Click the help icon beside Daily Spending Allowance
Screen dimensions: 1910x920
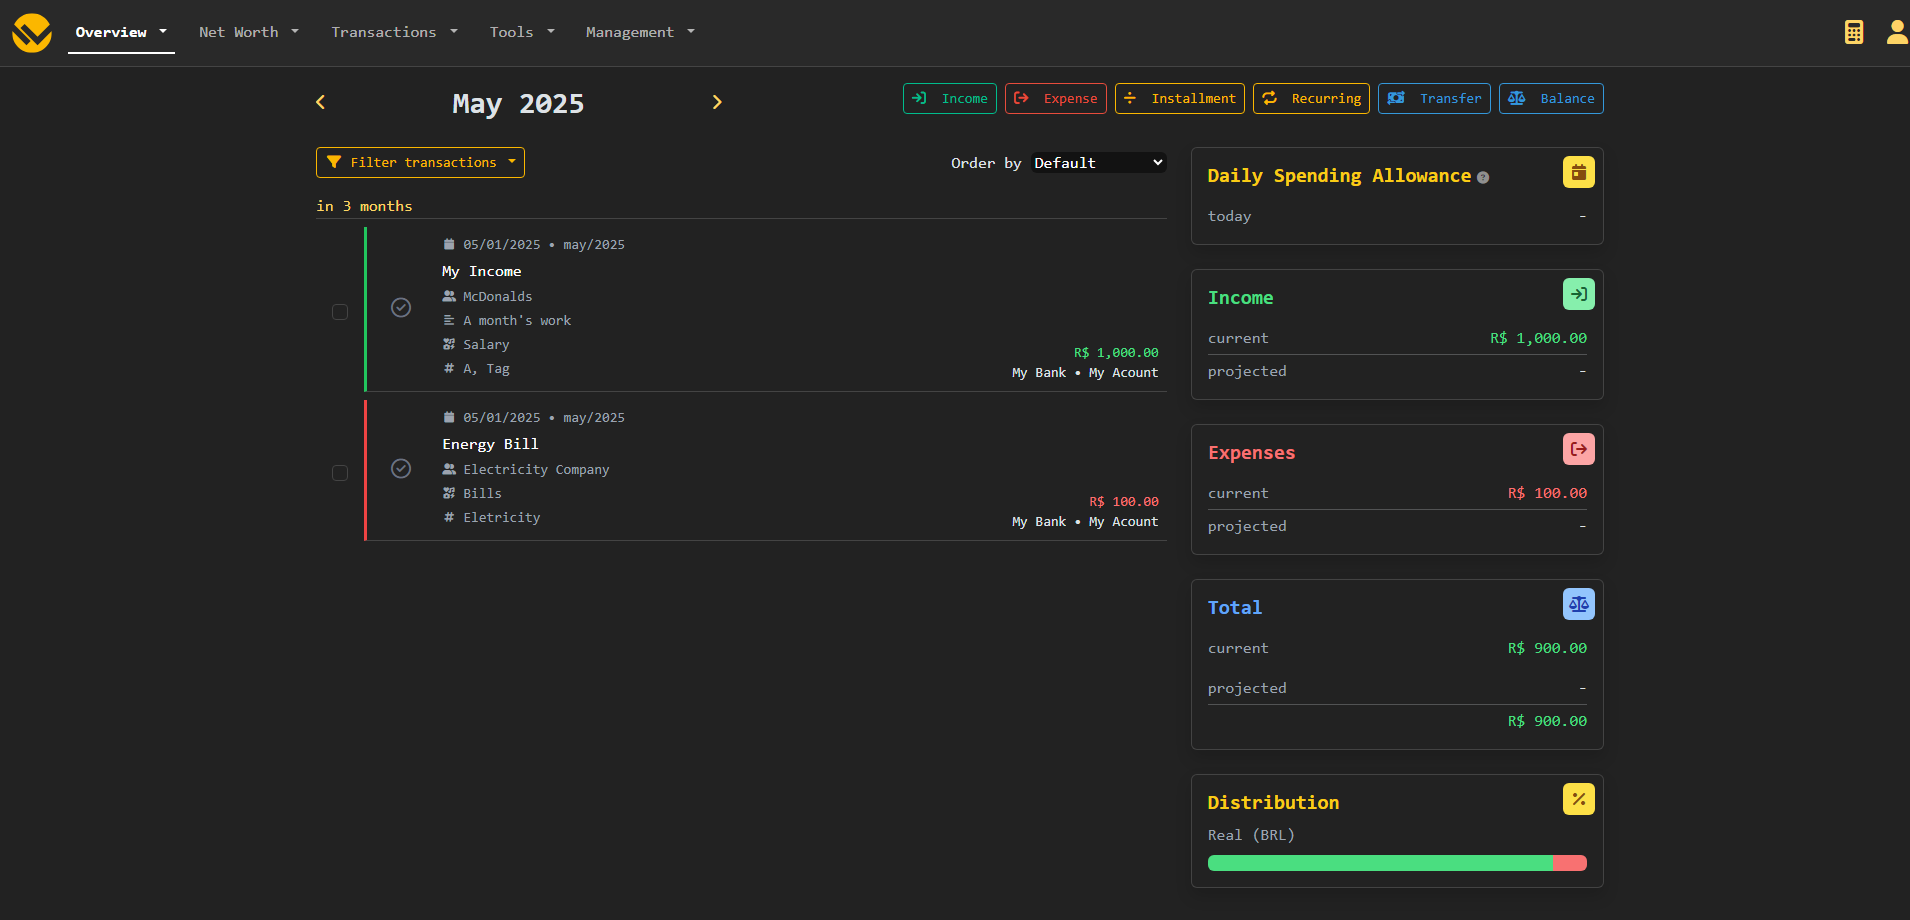[x=1483, y=178]
